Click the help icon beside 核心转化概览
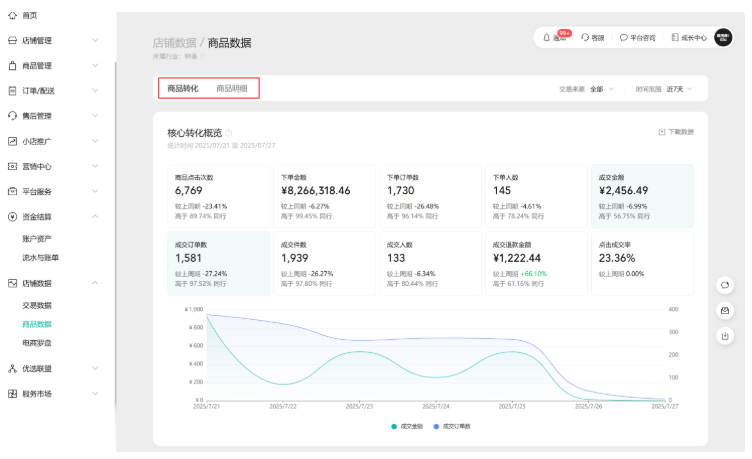 229,132
